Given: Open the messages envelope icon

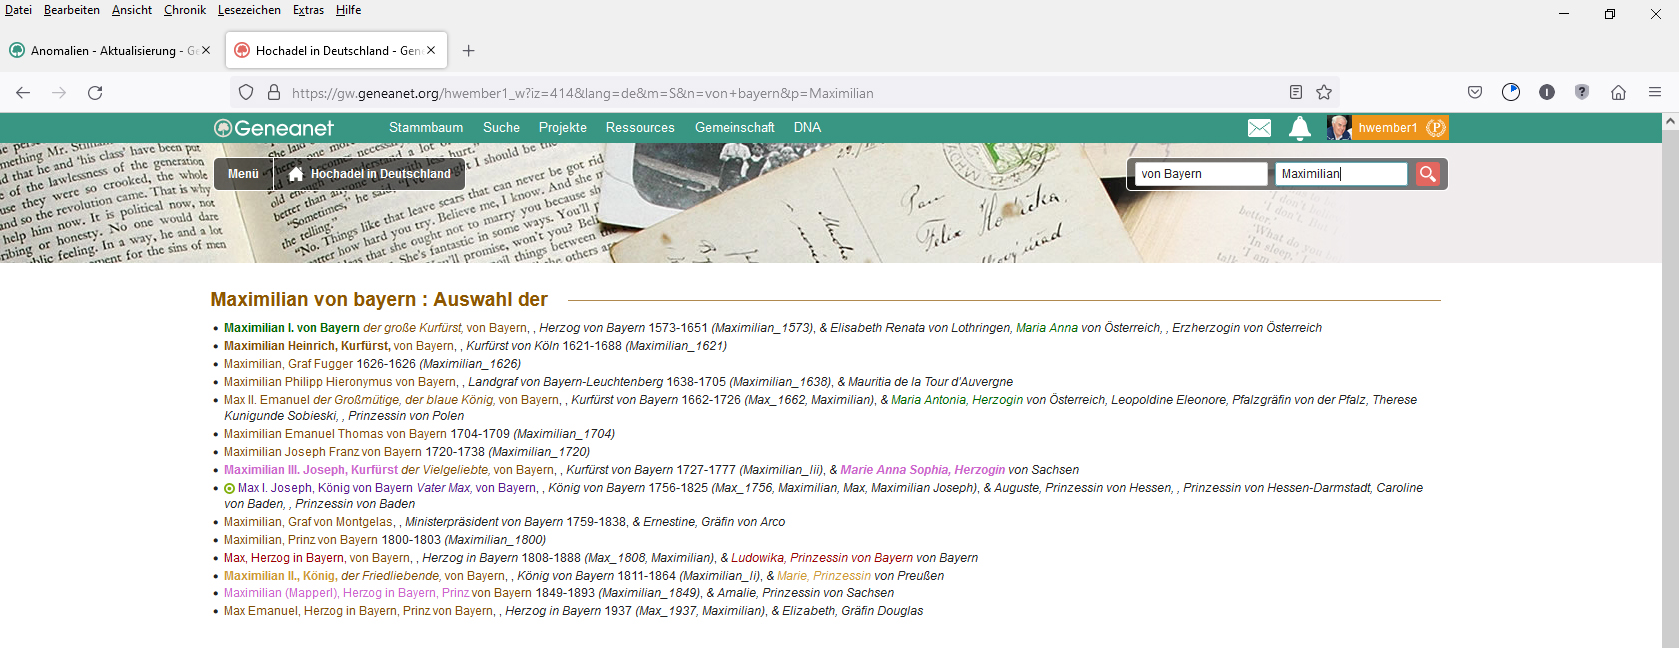Looking at the screenshot, I should coord(1259,128).
